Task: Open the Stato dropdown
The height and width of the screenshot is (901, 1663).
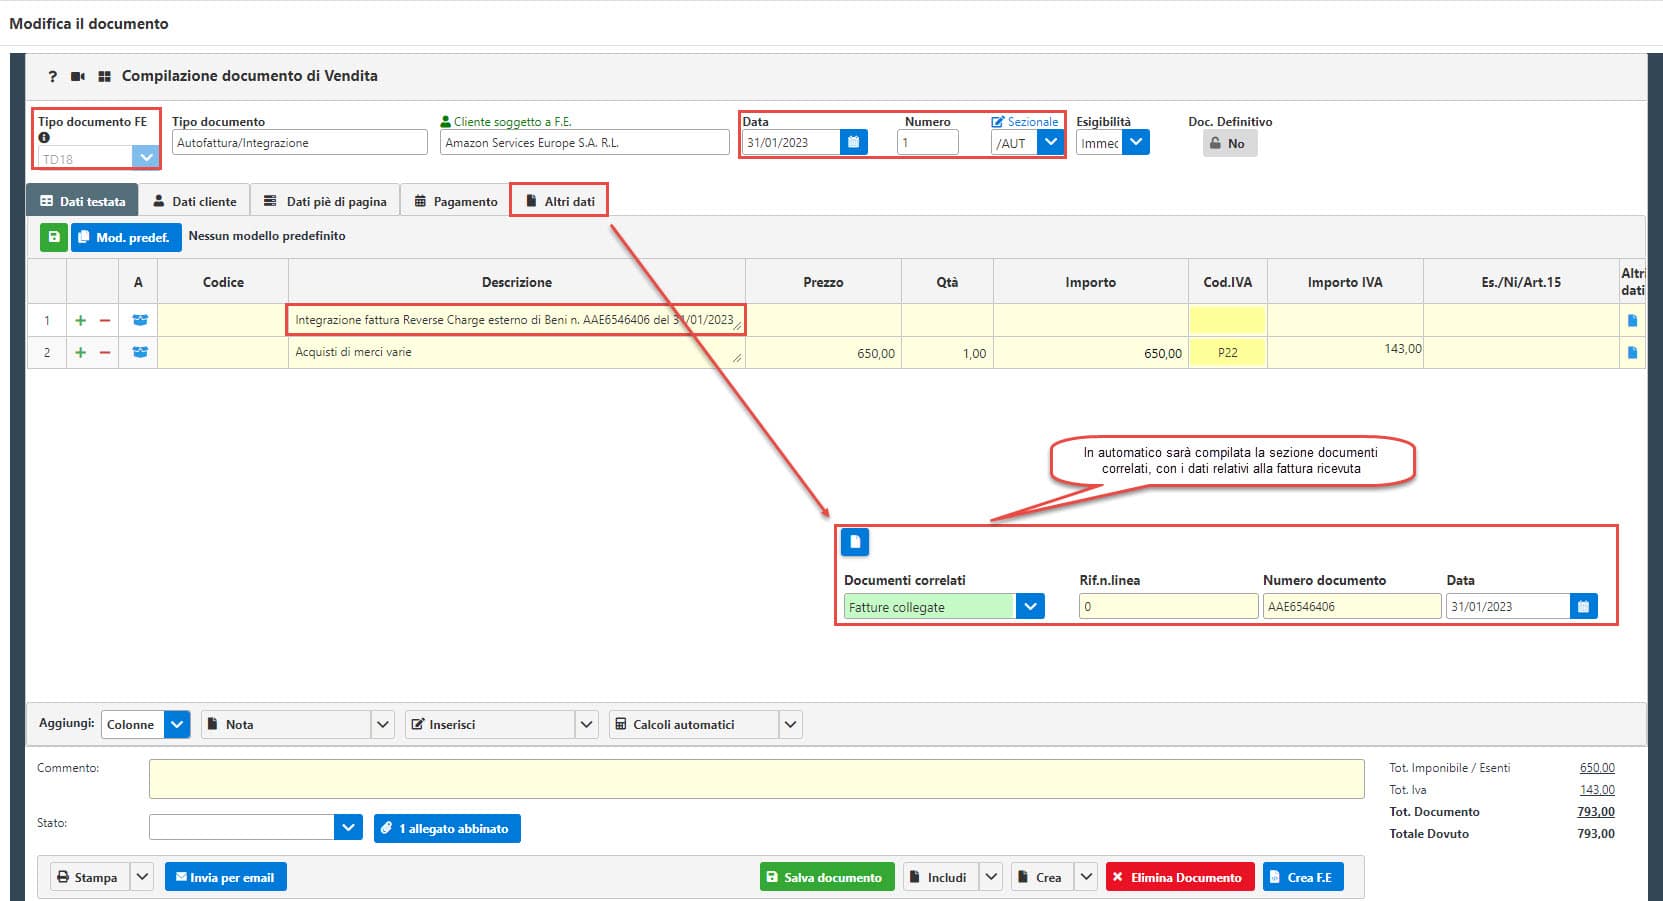Action: tap(348, 827)
